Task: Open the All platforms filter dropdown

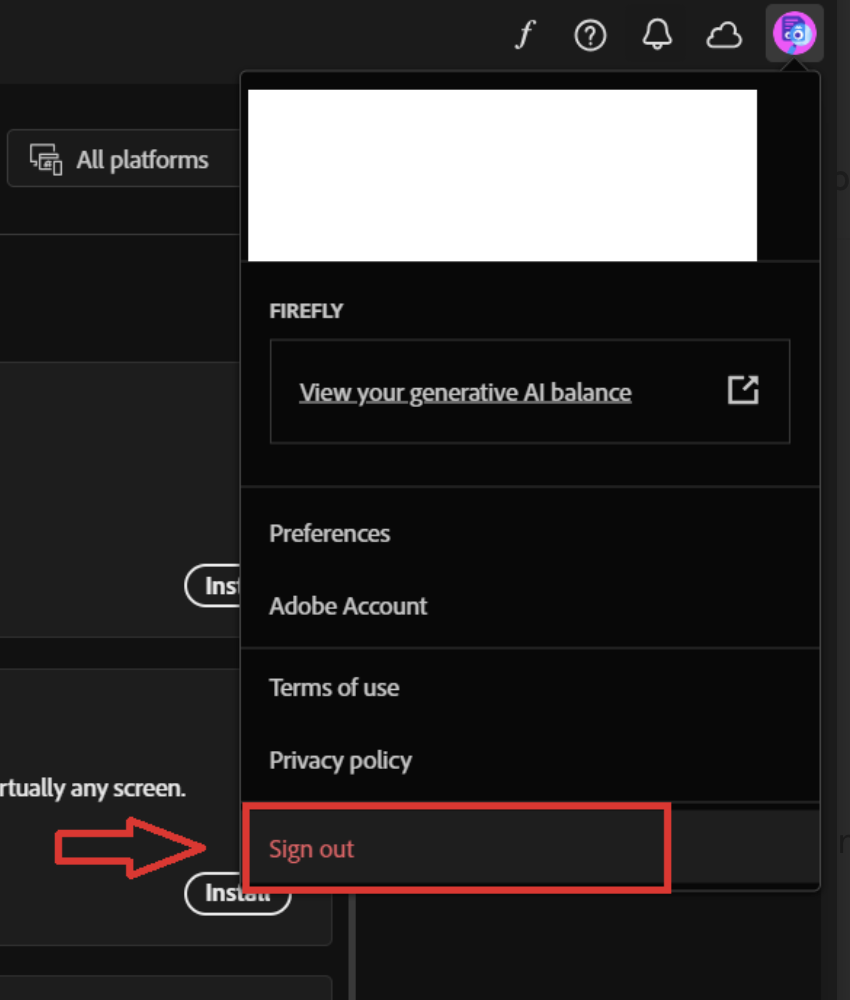Action: point(120,158)
